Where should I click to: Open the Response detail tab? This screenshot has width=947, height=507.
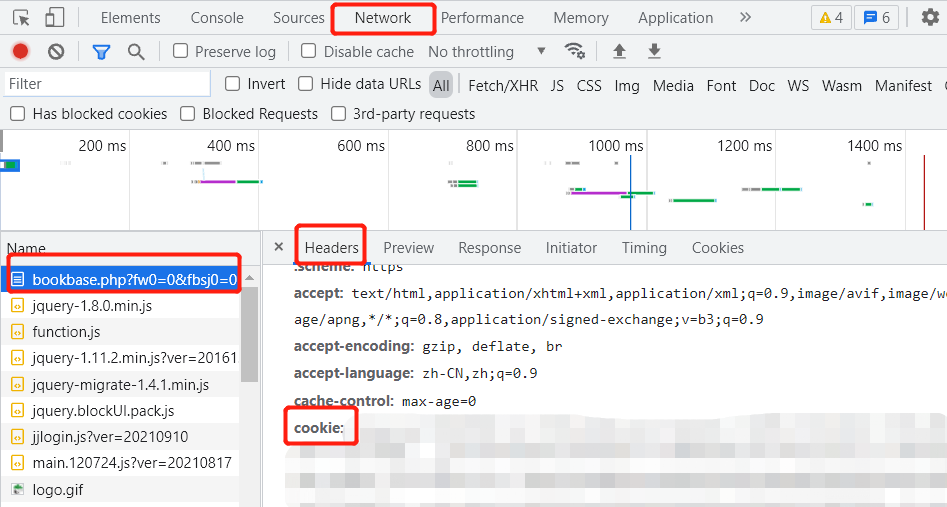click(x=489, y=248)
